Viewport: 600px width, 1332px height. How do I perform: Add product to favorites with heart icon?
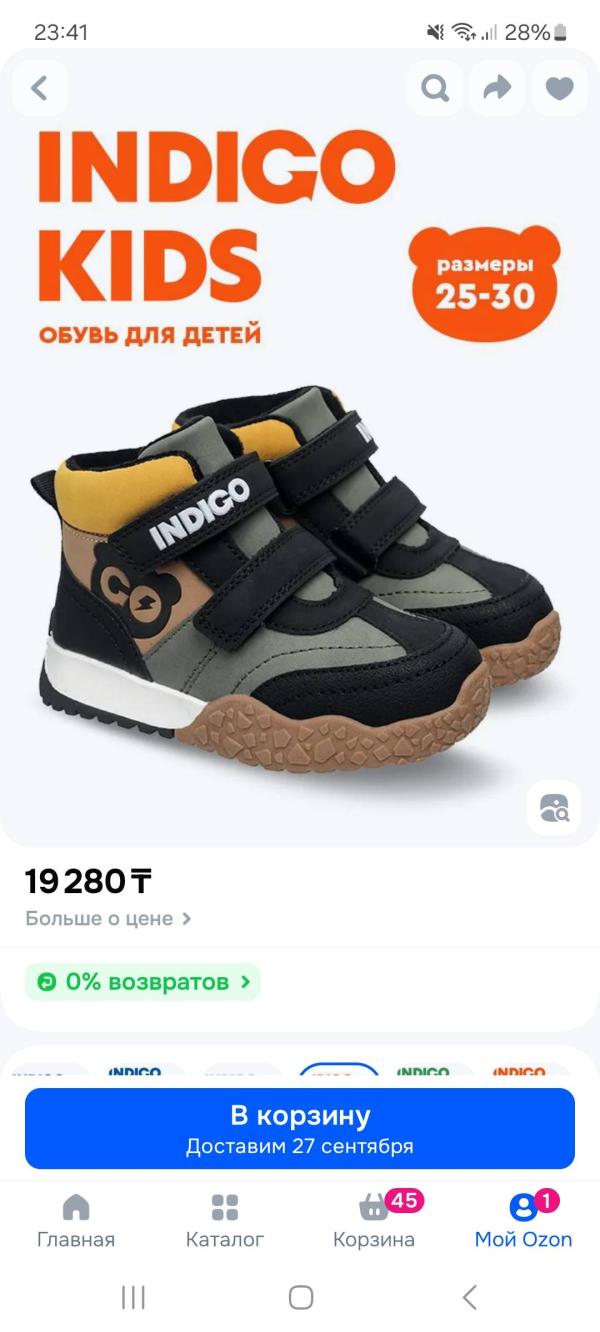click(x=559, y=88)
